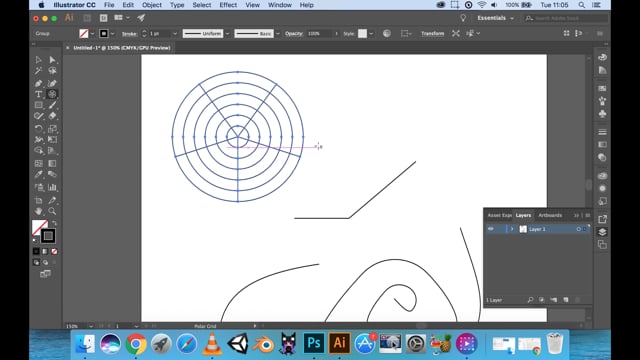Open Essentials workspace switcher
This screenshot has width=640, height=360.
click(496, 18)
